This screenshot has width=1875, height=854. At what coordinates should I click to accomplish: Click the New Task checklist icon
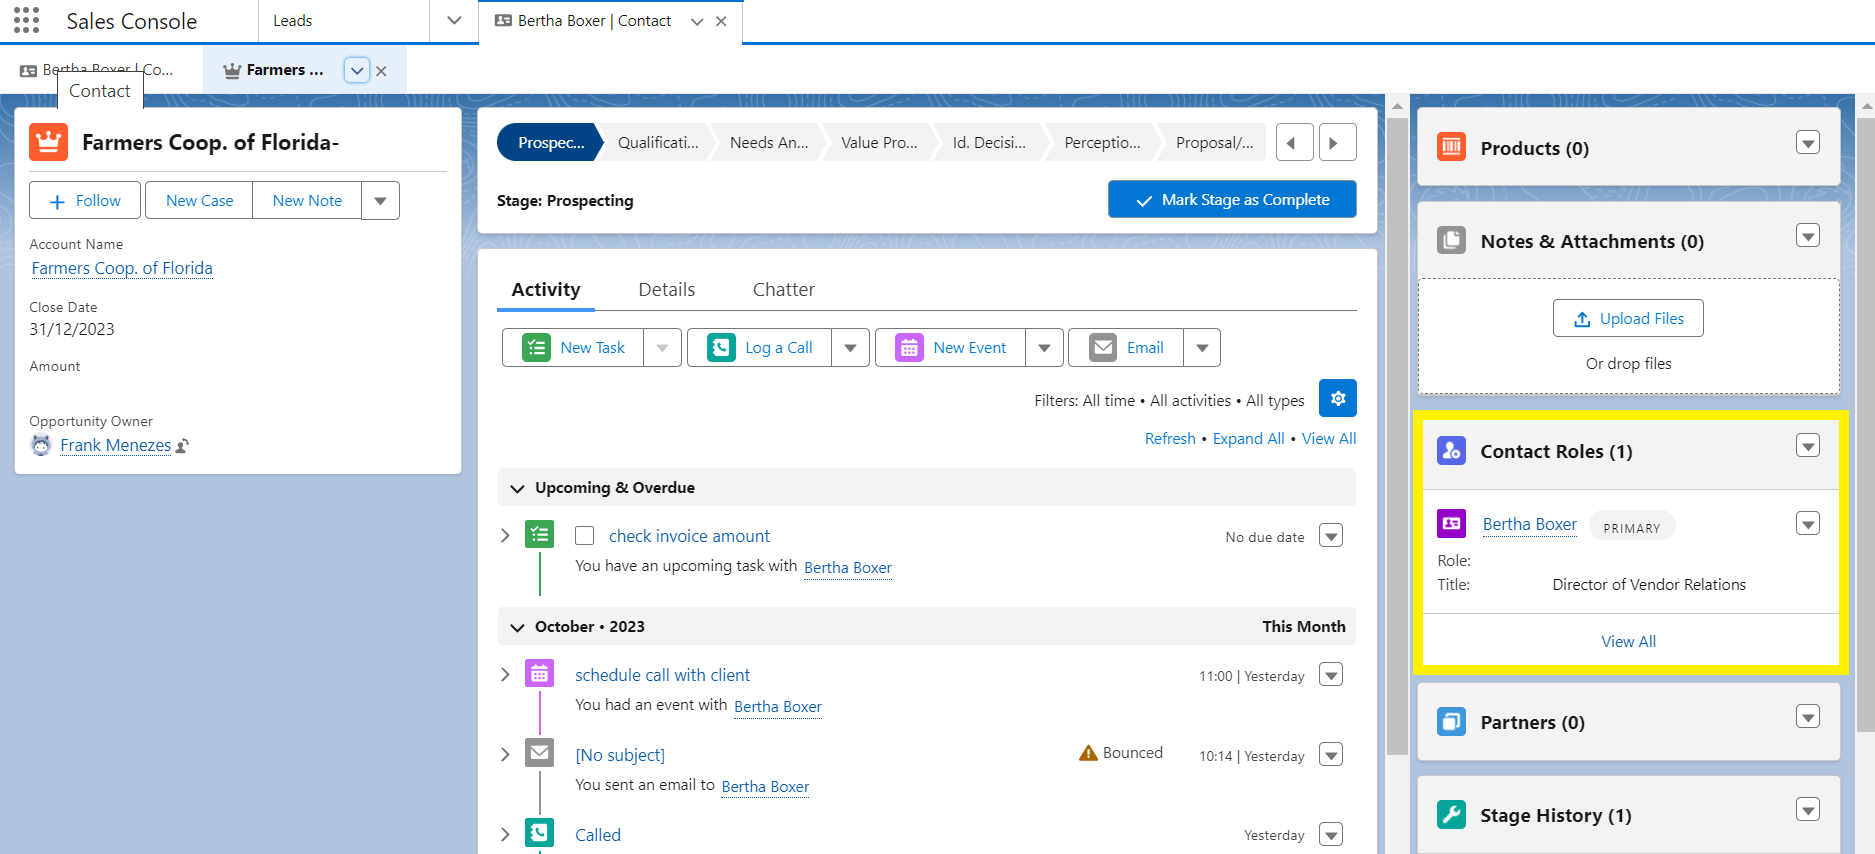tap(537, 347)
